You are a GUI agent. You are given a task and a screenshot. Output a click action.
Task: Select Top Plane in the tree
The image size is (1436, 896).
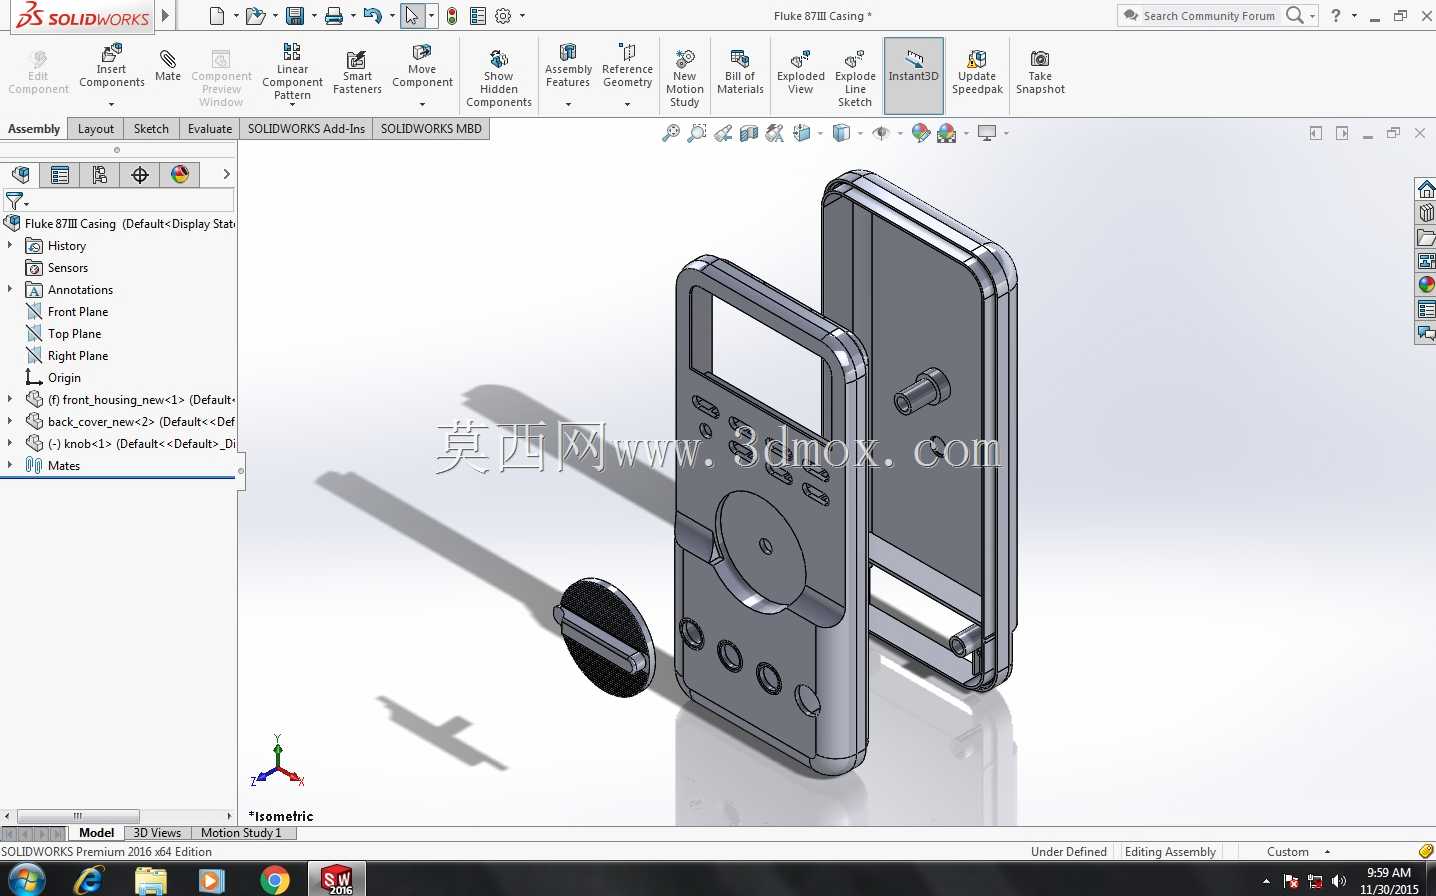74,334
